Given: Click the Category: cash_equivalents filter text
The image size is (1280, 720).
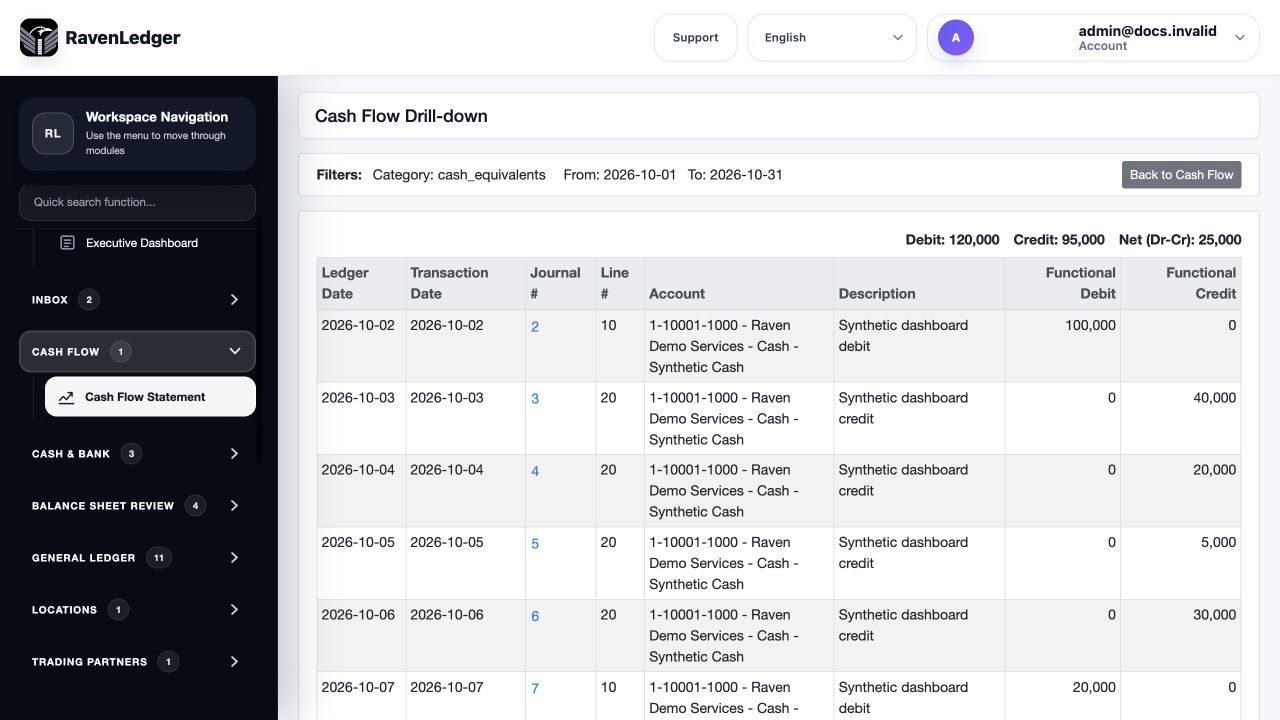Looking at the screenshot, I should pyautogui.click(x=459, y=175).
